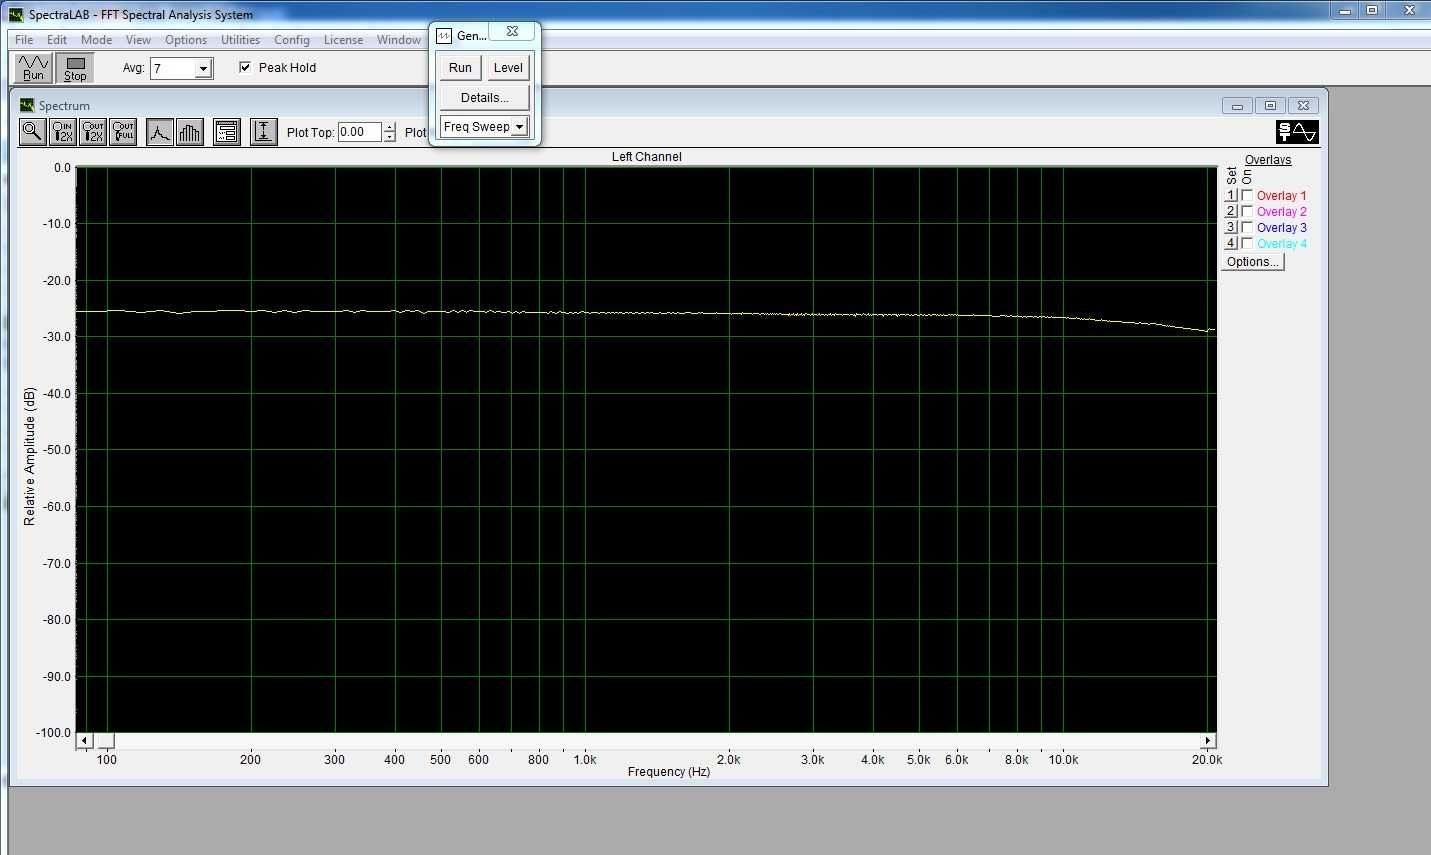Open the Freq Sweep signal type dropdown
Viewport: 1431px width, 855px height.
point(519,127)
